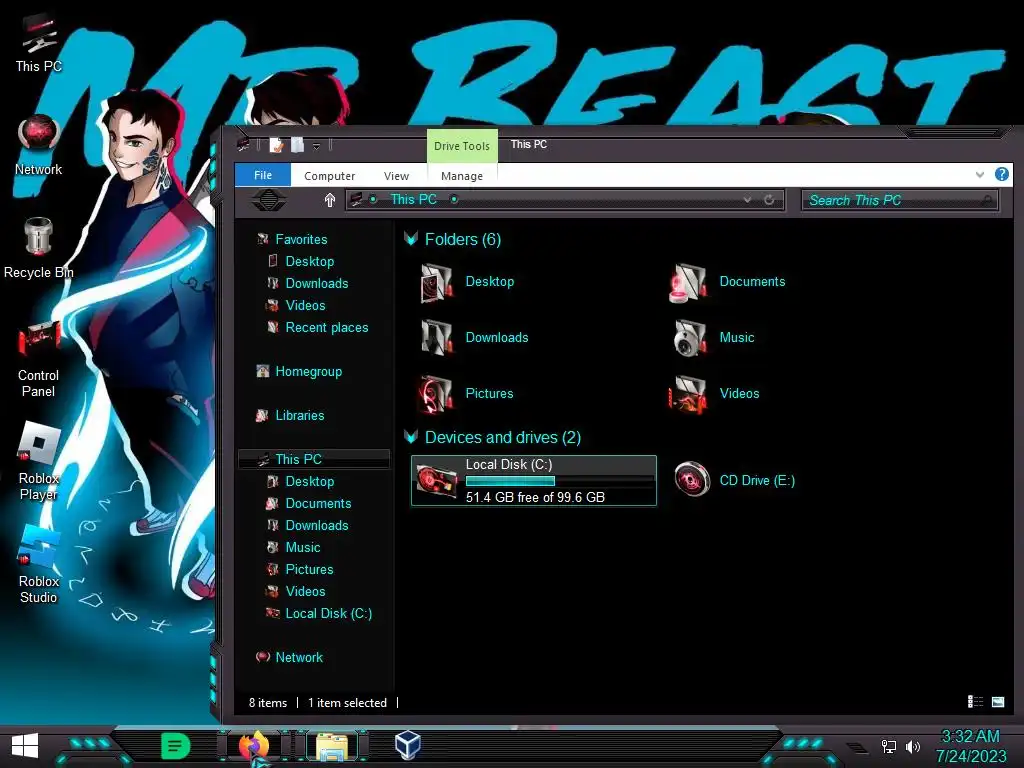This screenshot has width=1024, height=768.
Task: Open the File tab
Action: pos(263,175)
